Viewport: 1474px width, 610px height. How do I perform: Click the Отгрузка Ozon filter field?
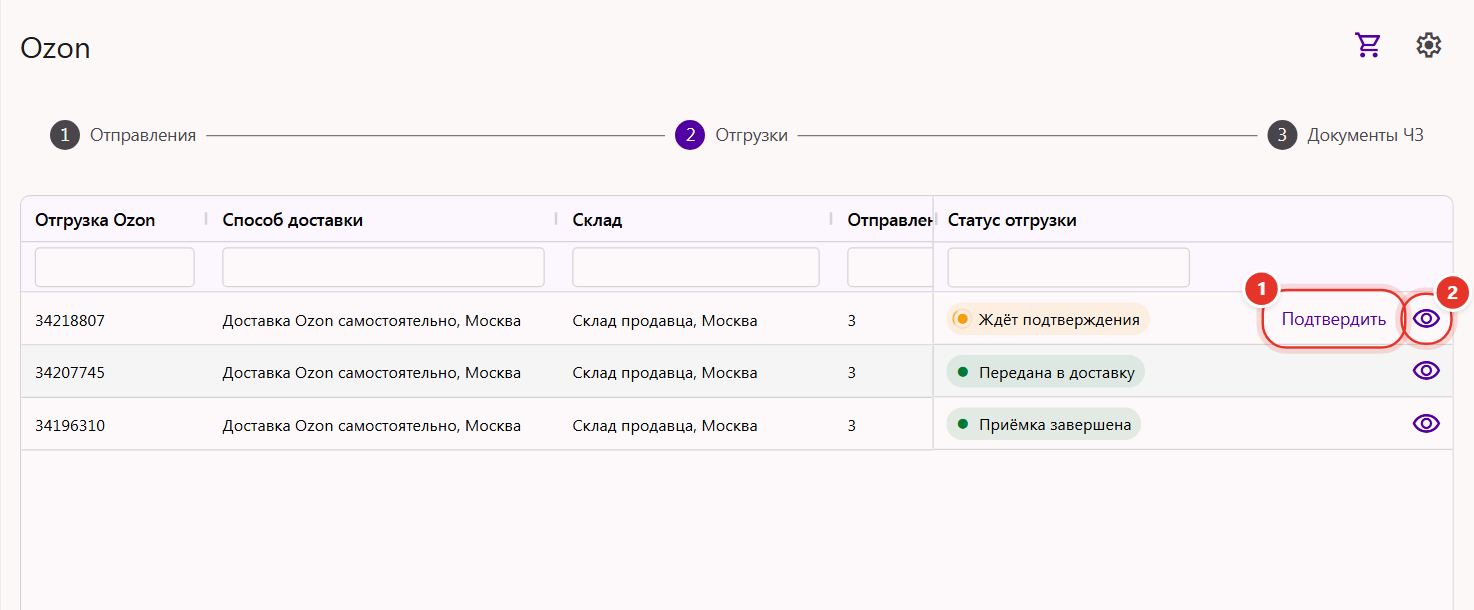click(115, 267)
